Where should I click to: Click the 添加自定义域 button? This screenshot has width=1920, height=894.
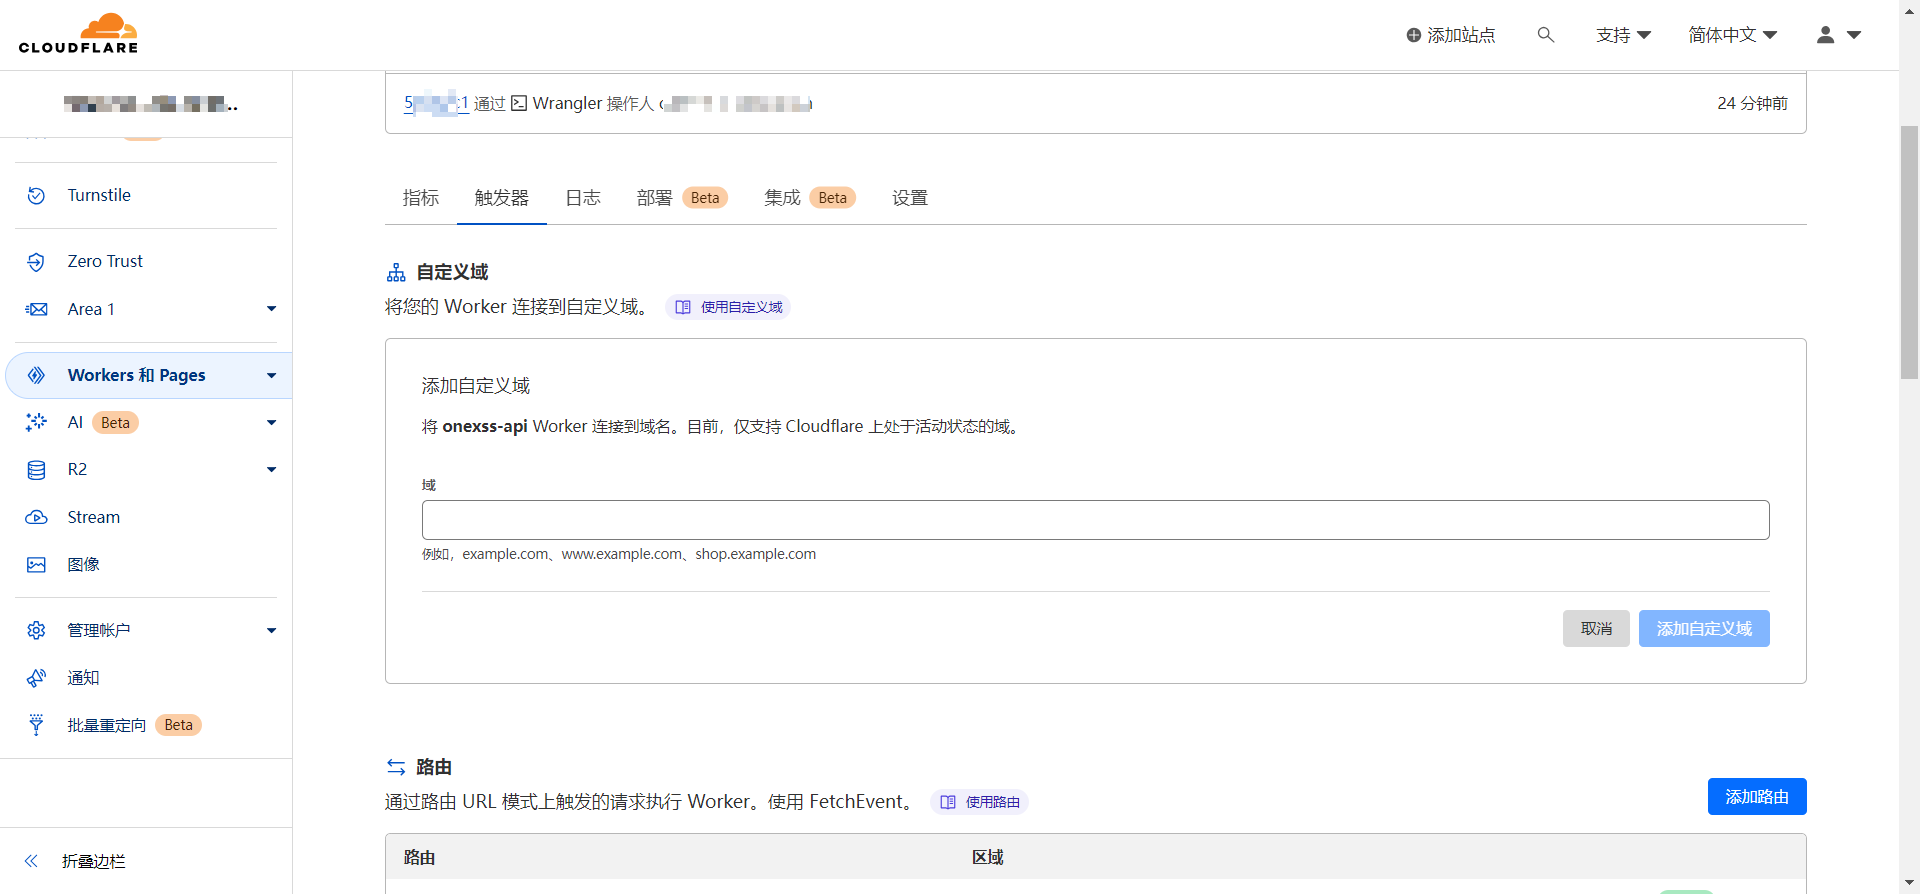1704,629
